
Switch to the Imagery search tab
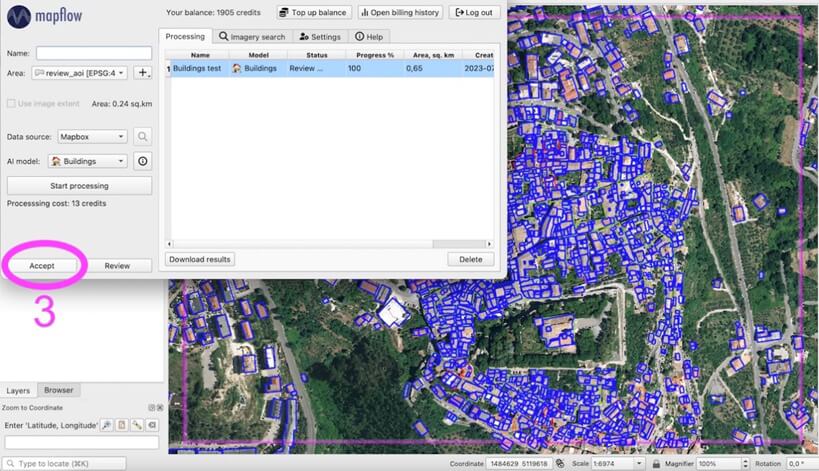point(252,36)
